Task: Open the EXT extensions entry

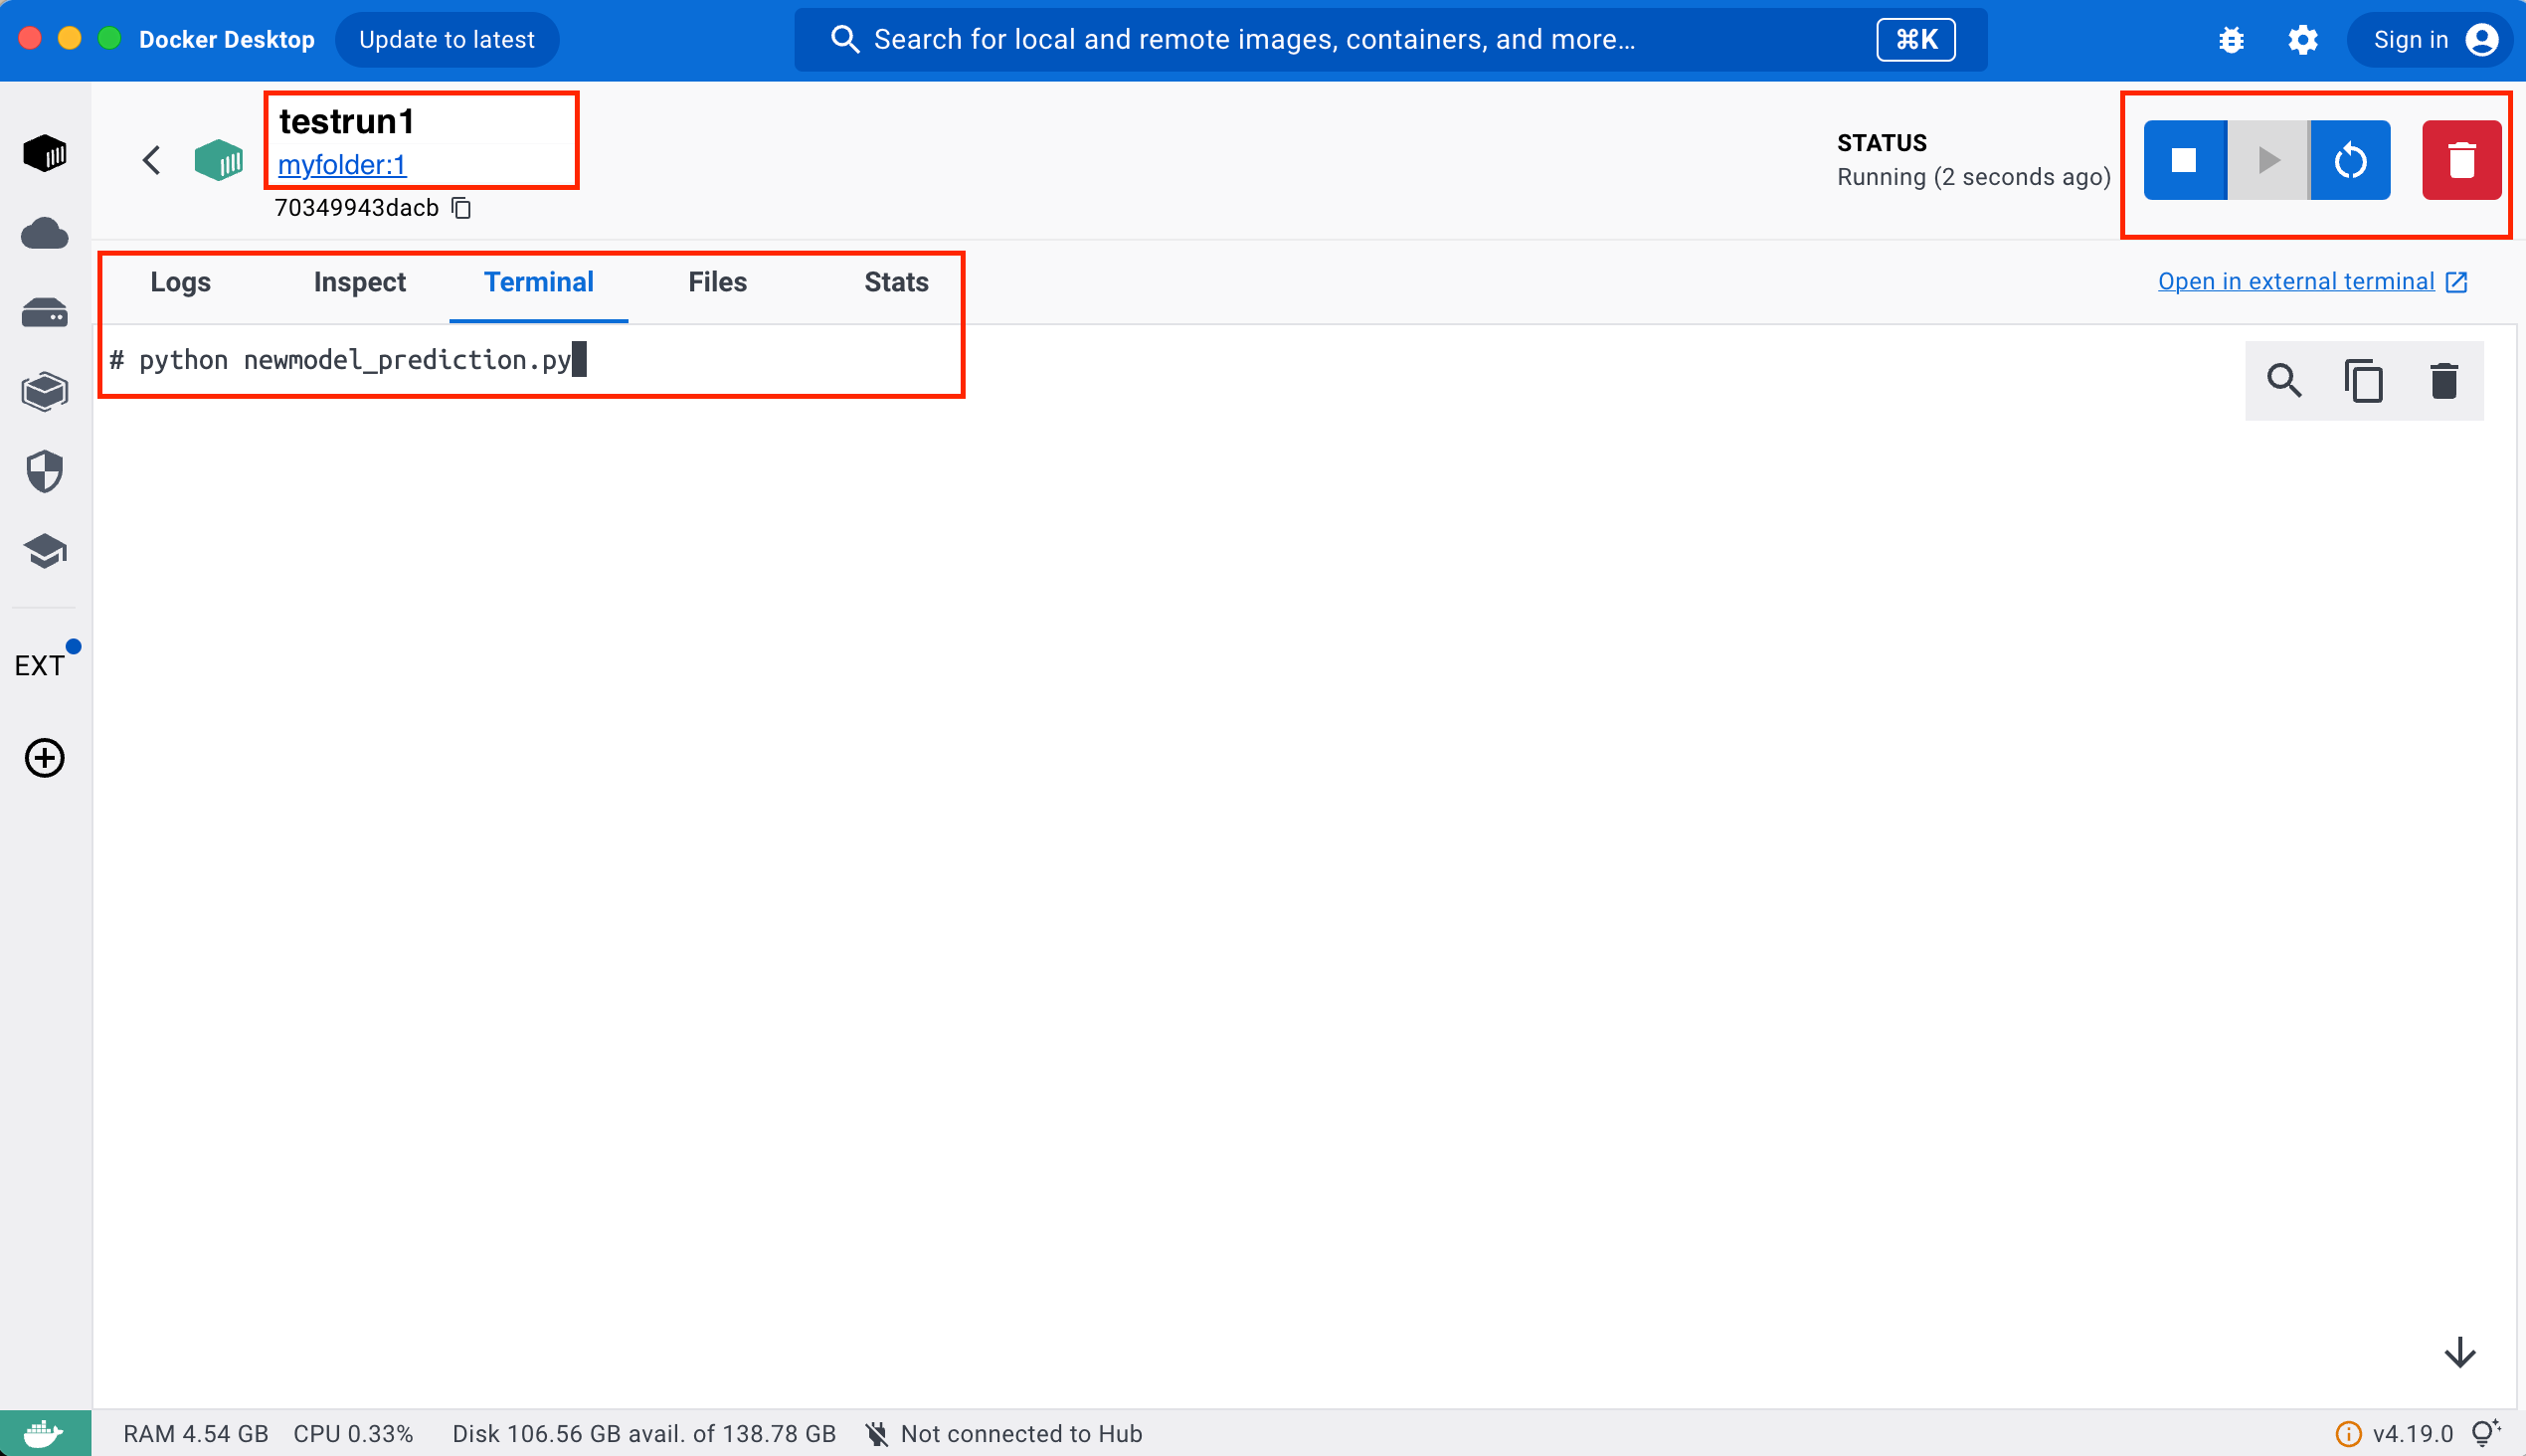Action: click(x=42, y=665)
